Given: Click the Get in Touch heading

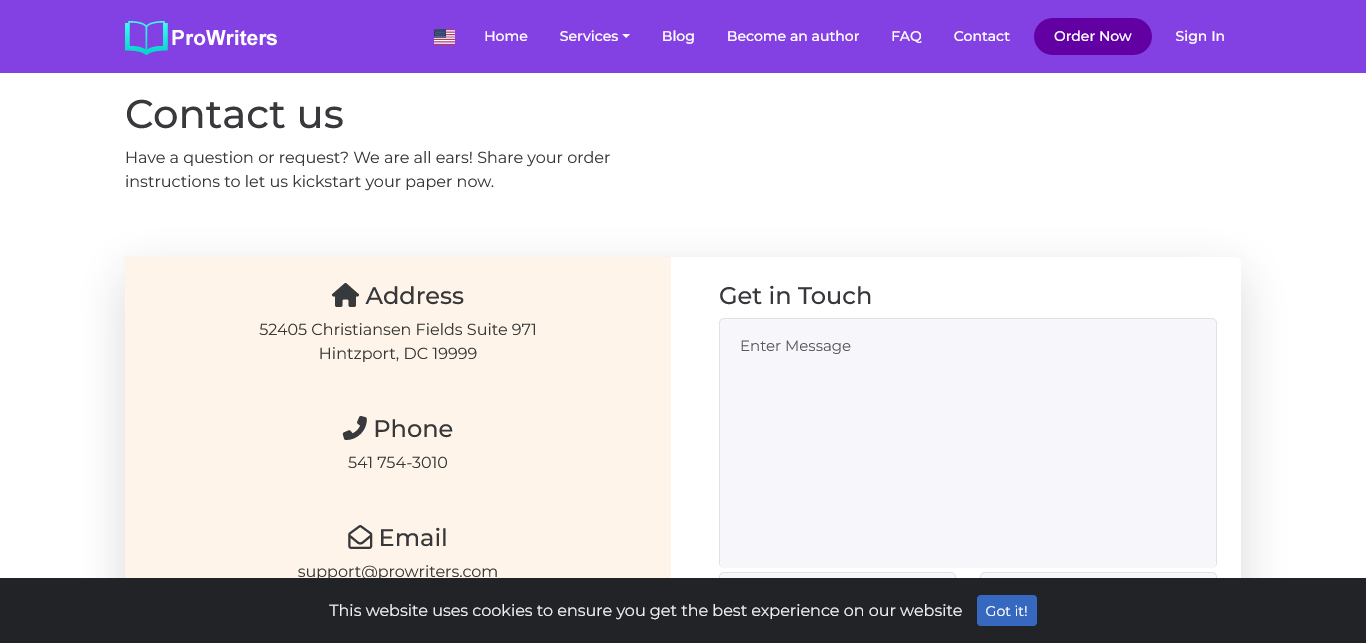Looking at the screenshot, I should click(x=795, y=296).
